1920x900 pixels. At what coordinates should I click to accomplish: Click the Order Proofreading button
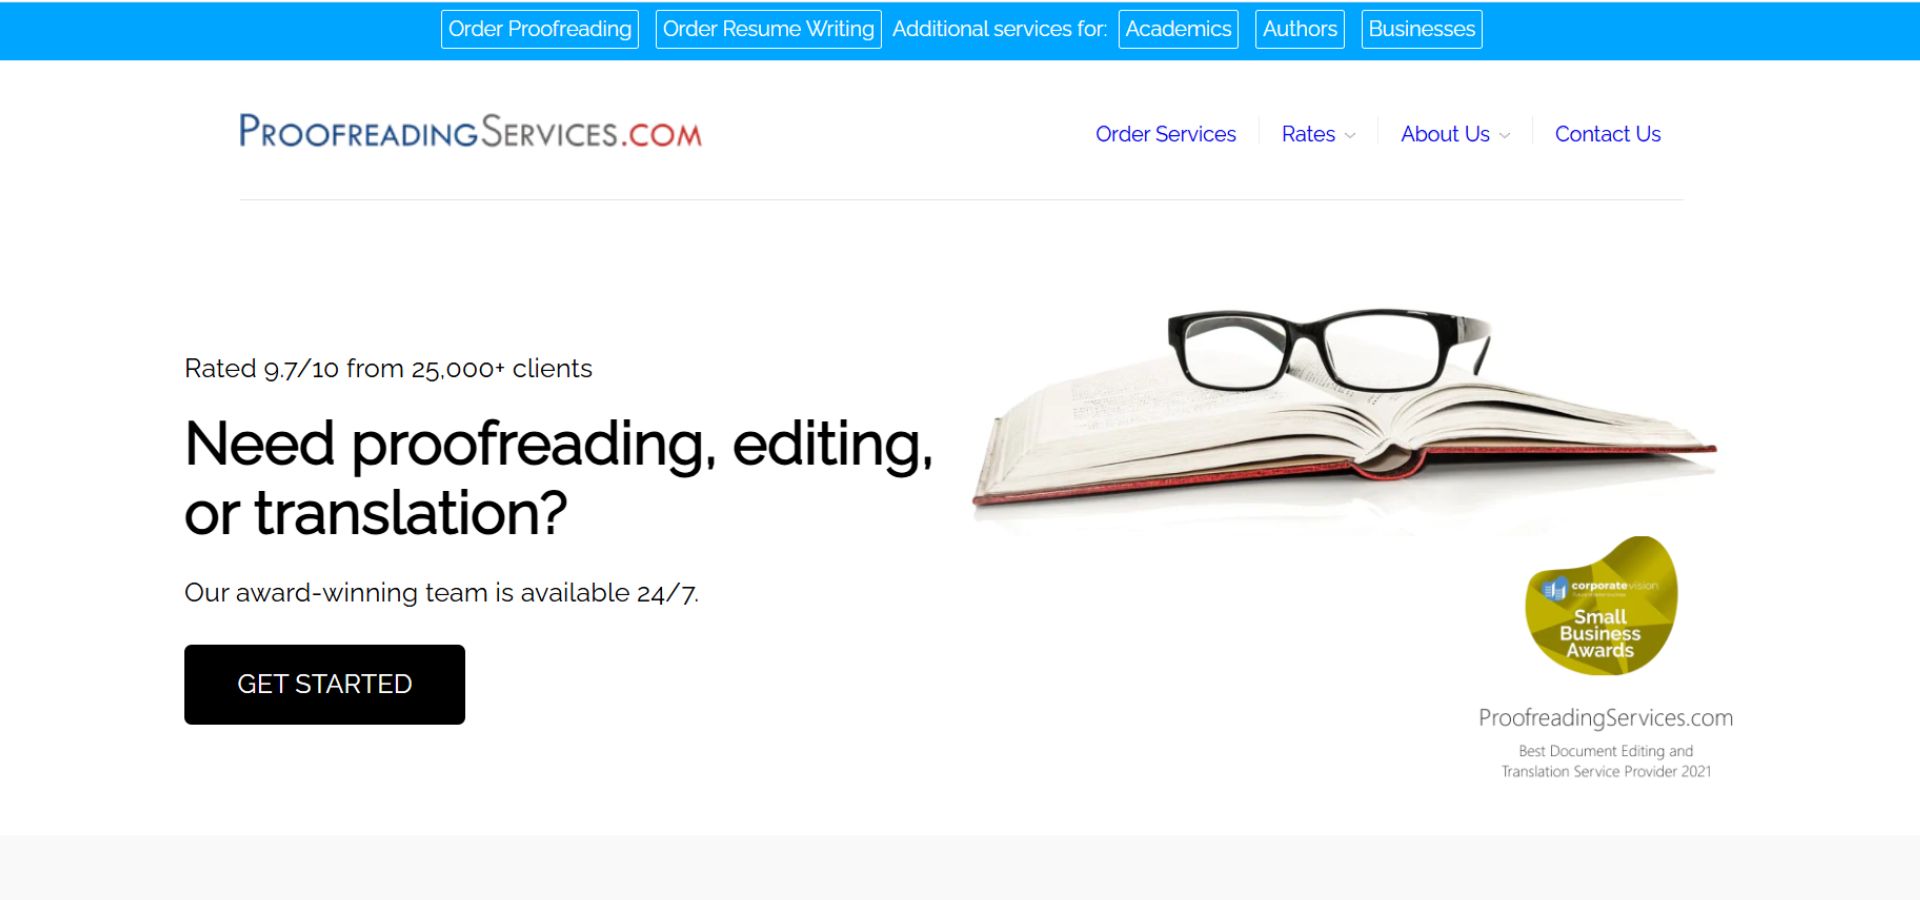click(540, 29)
